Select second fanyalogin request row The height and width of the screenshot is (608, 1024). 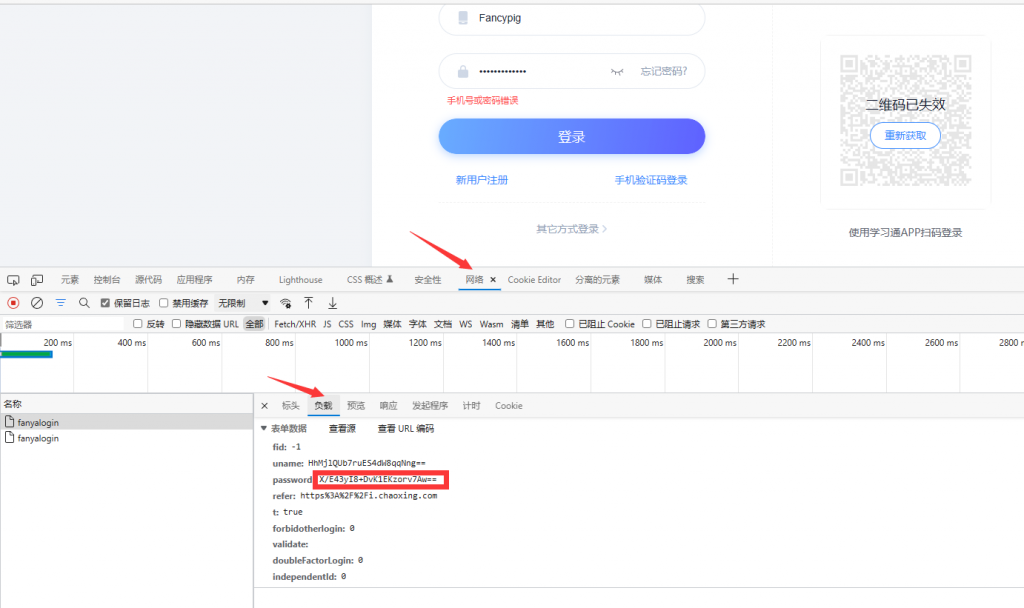tap(127, 438)
